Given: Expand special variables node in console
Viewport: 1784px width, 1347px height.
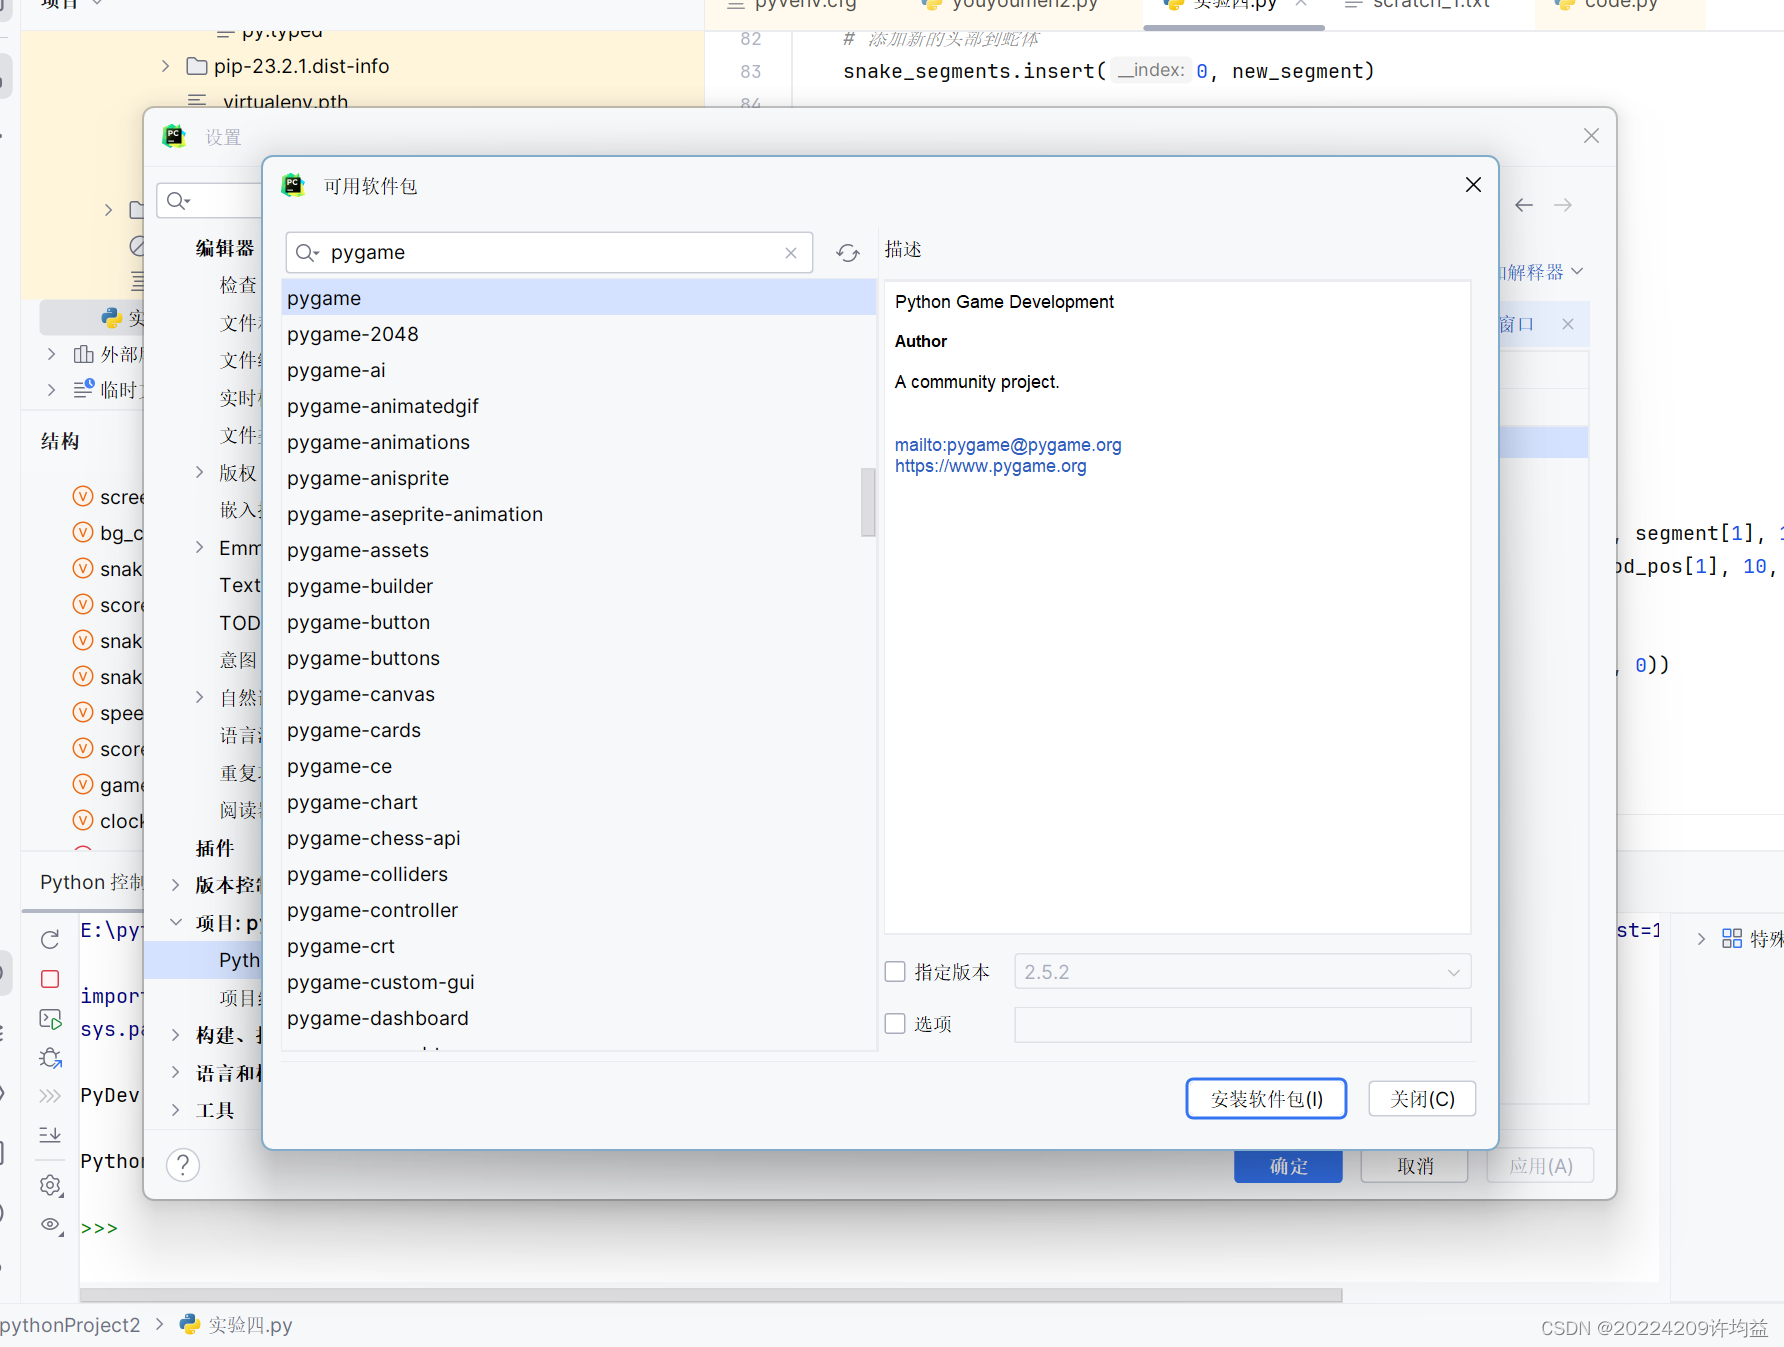Looking at the screenshot, I should pos(1701,938).
